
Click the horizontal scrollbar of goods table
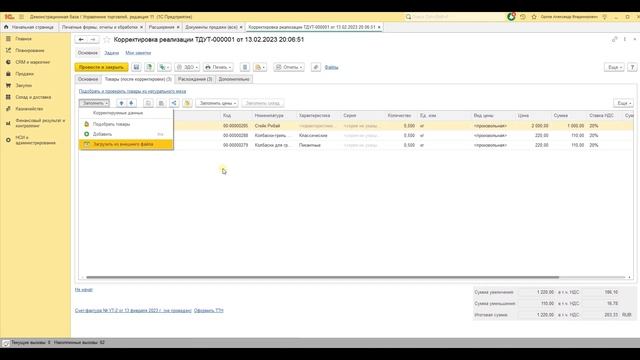click(x=322, y=278)
